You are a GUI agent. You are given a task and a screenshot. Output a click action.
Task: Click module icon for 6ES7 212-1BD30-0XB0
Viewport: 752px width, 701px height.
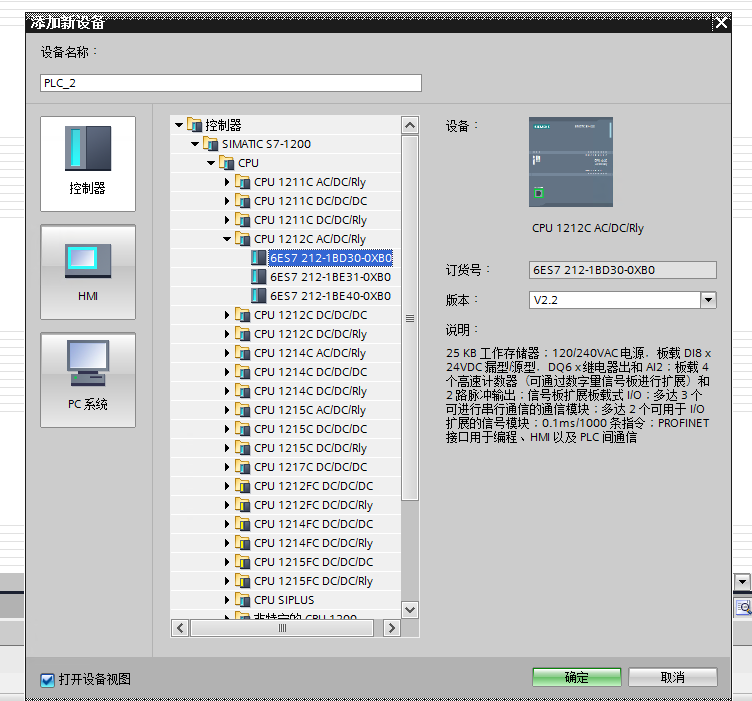pos(258,258)
